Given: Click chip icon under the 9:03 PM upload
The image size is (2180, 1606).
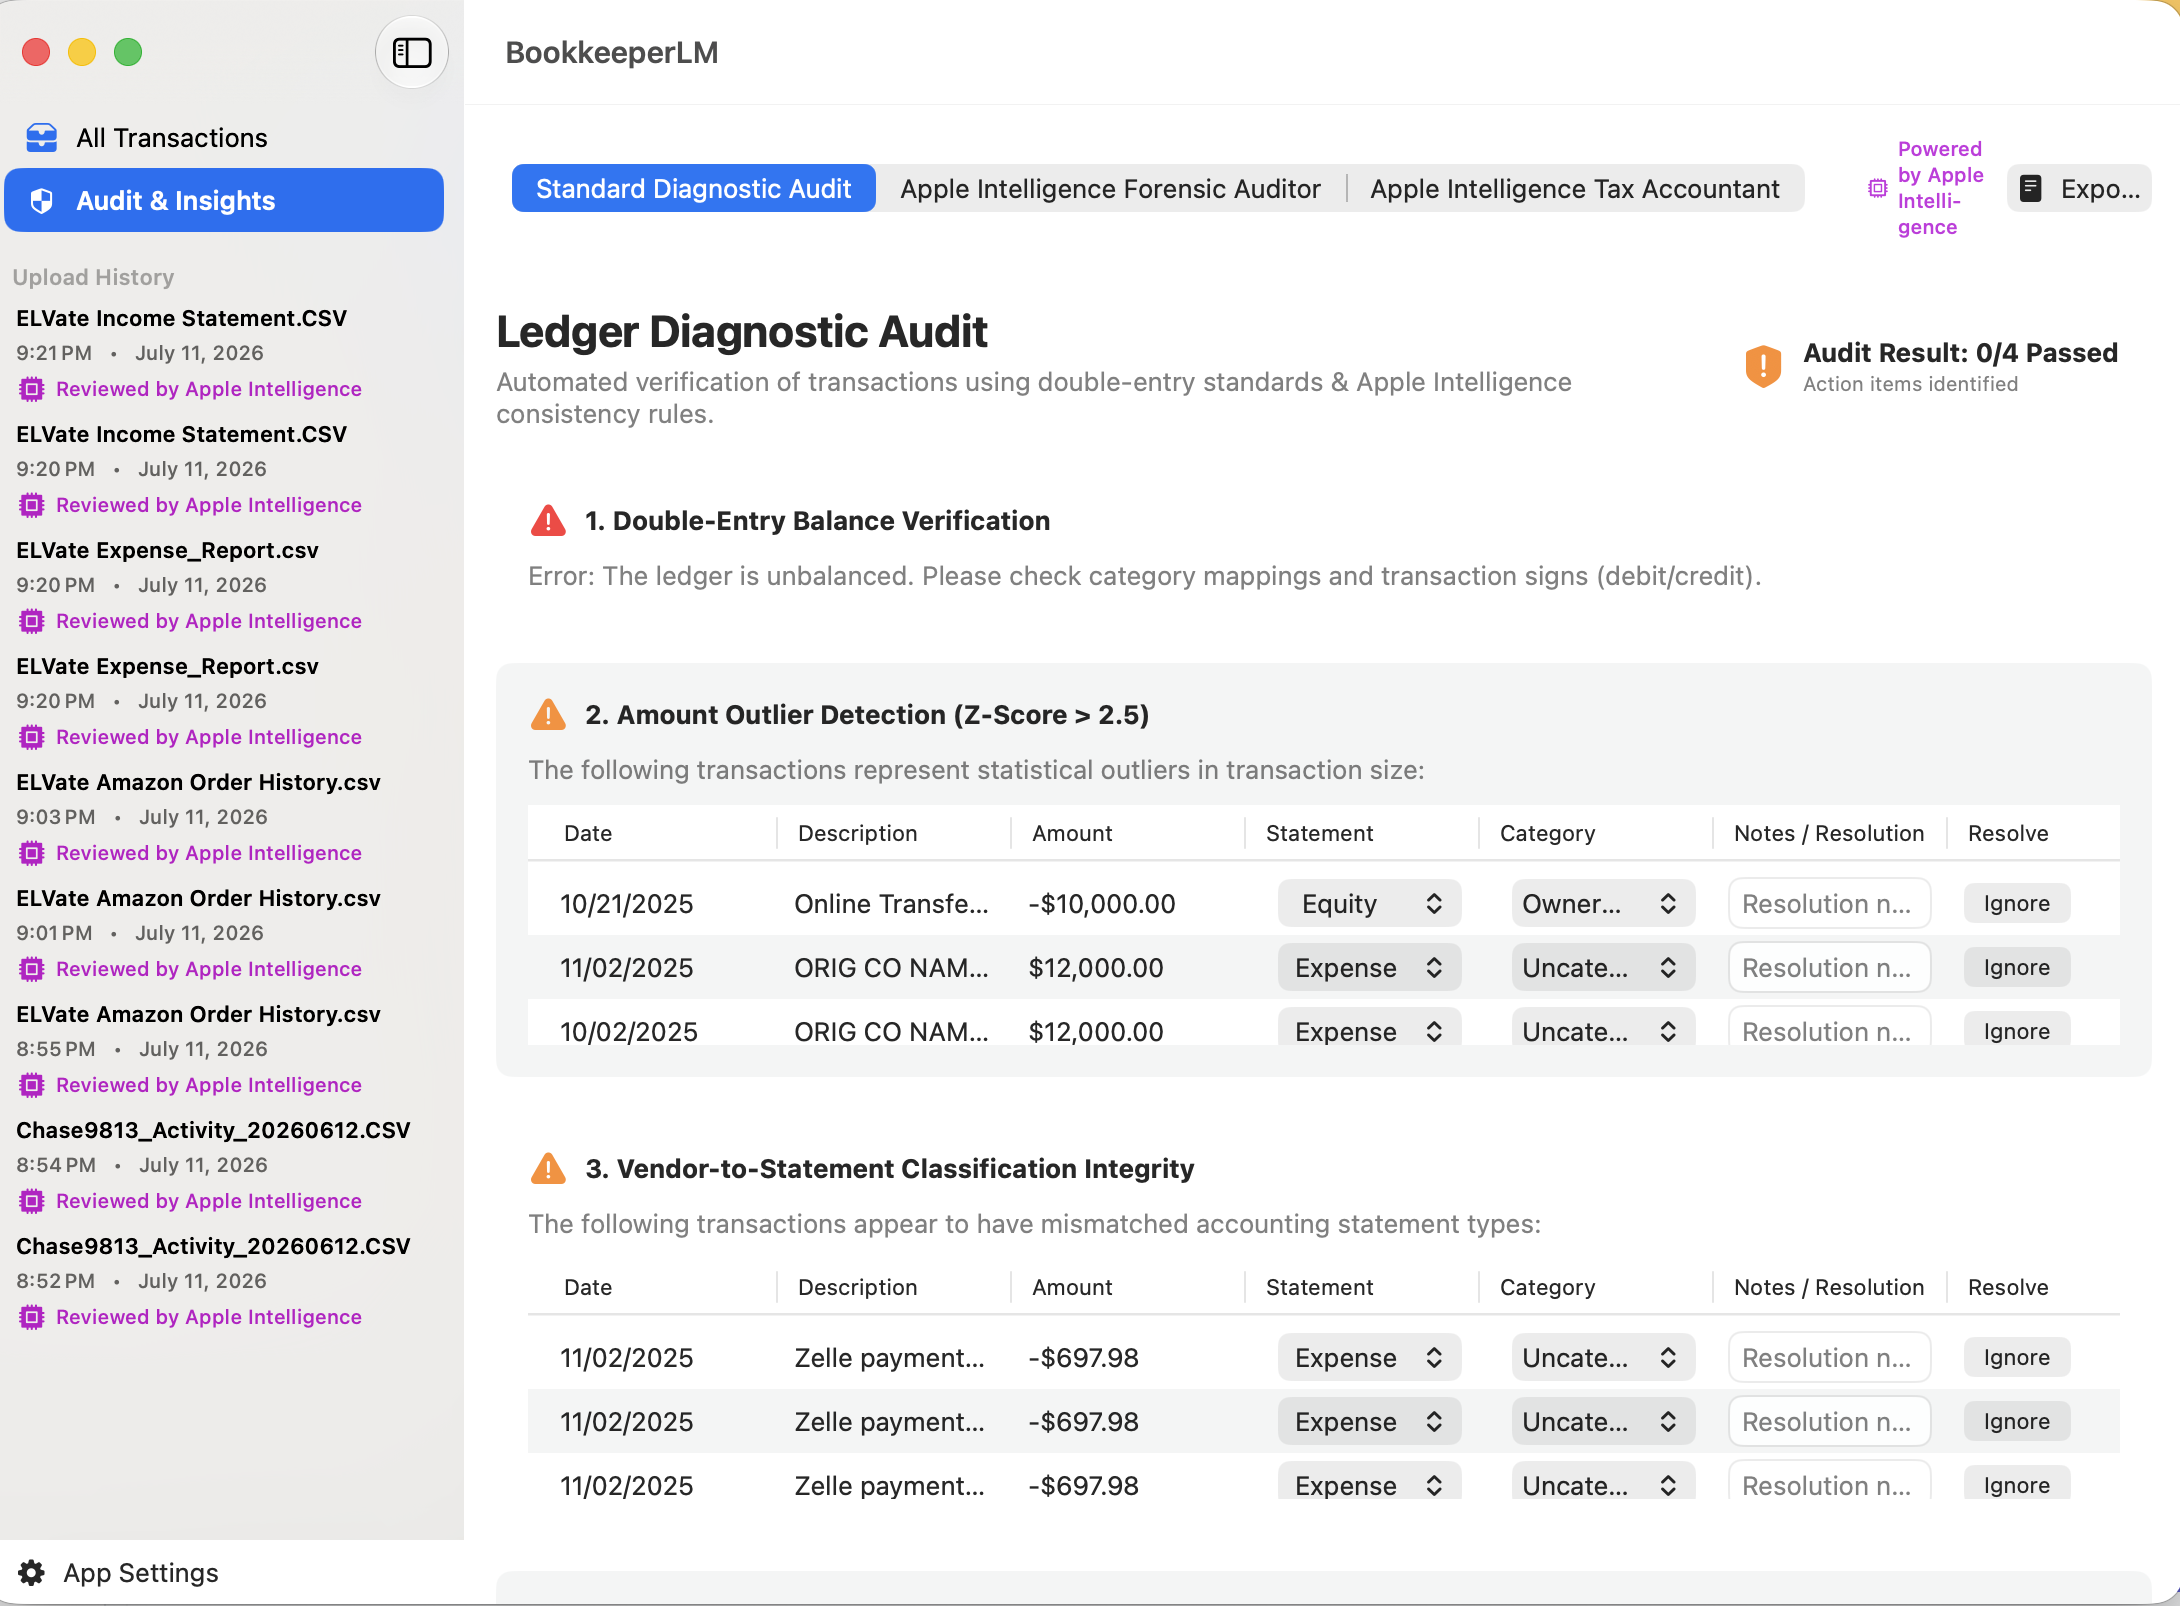Looking at the screenshot, I should (32, 853).
